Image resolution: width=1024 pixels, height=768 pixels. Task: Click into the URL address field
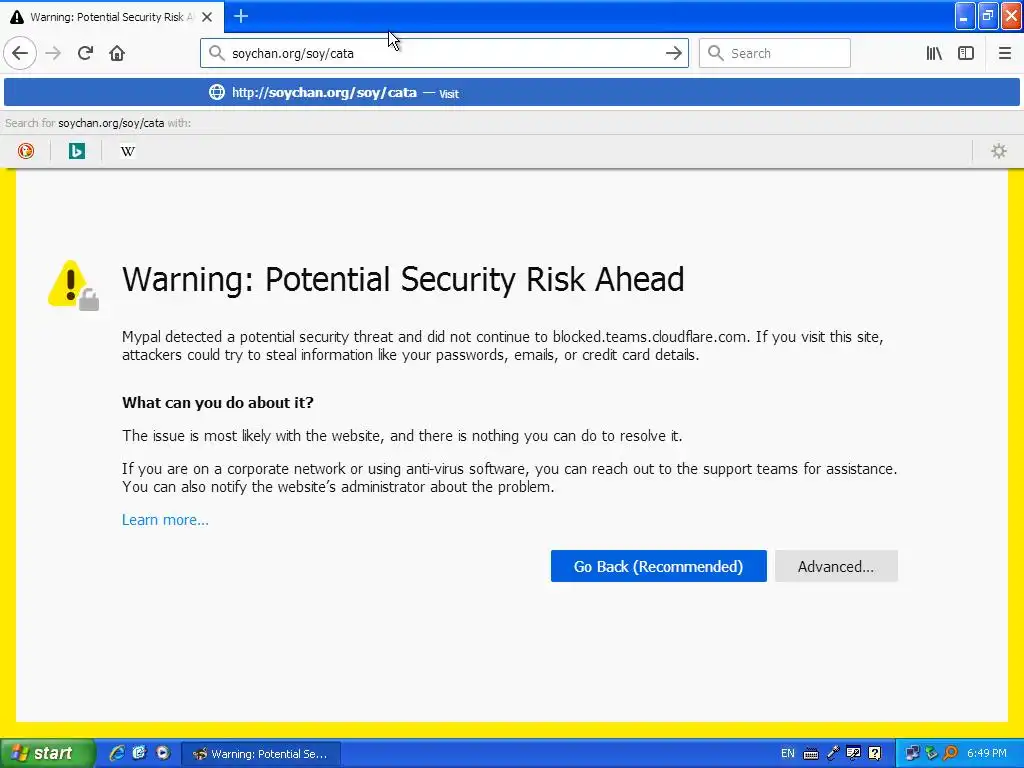tap(444, 54)
